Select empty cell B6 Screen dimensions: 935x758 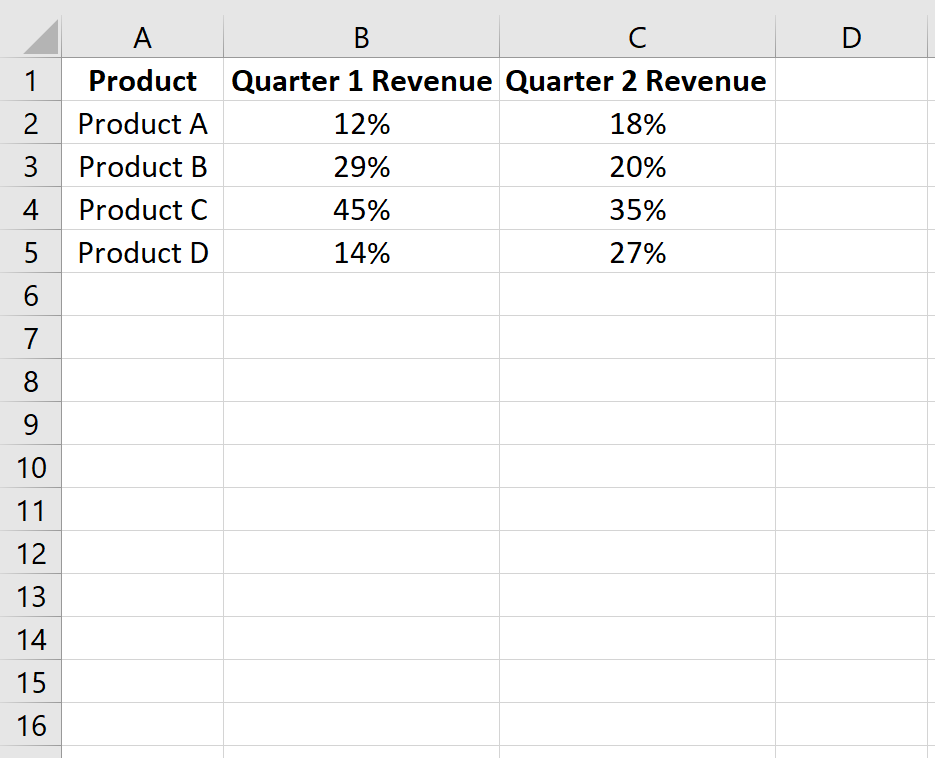point(361,294)
